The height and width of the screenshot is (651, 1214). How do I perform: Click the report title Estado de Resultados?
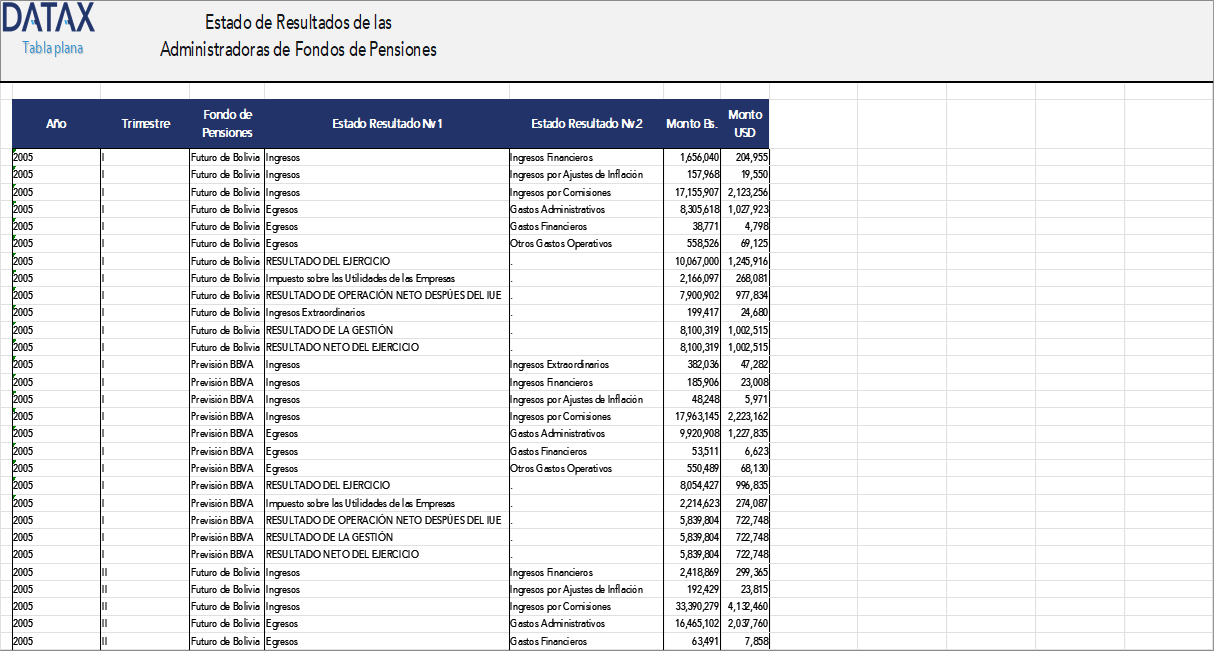[x=297, y=22]
